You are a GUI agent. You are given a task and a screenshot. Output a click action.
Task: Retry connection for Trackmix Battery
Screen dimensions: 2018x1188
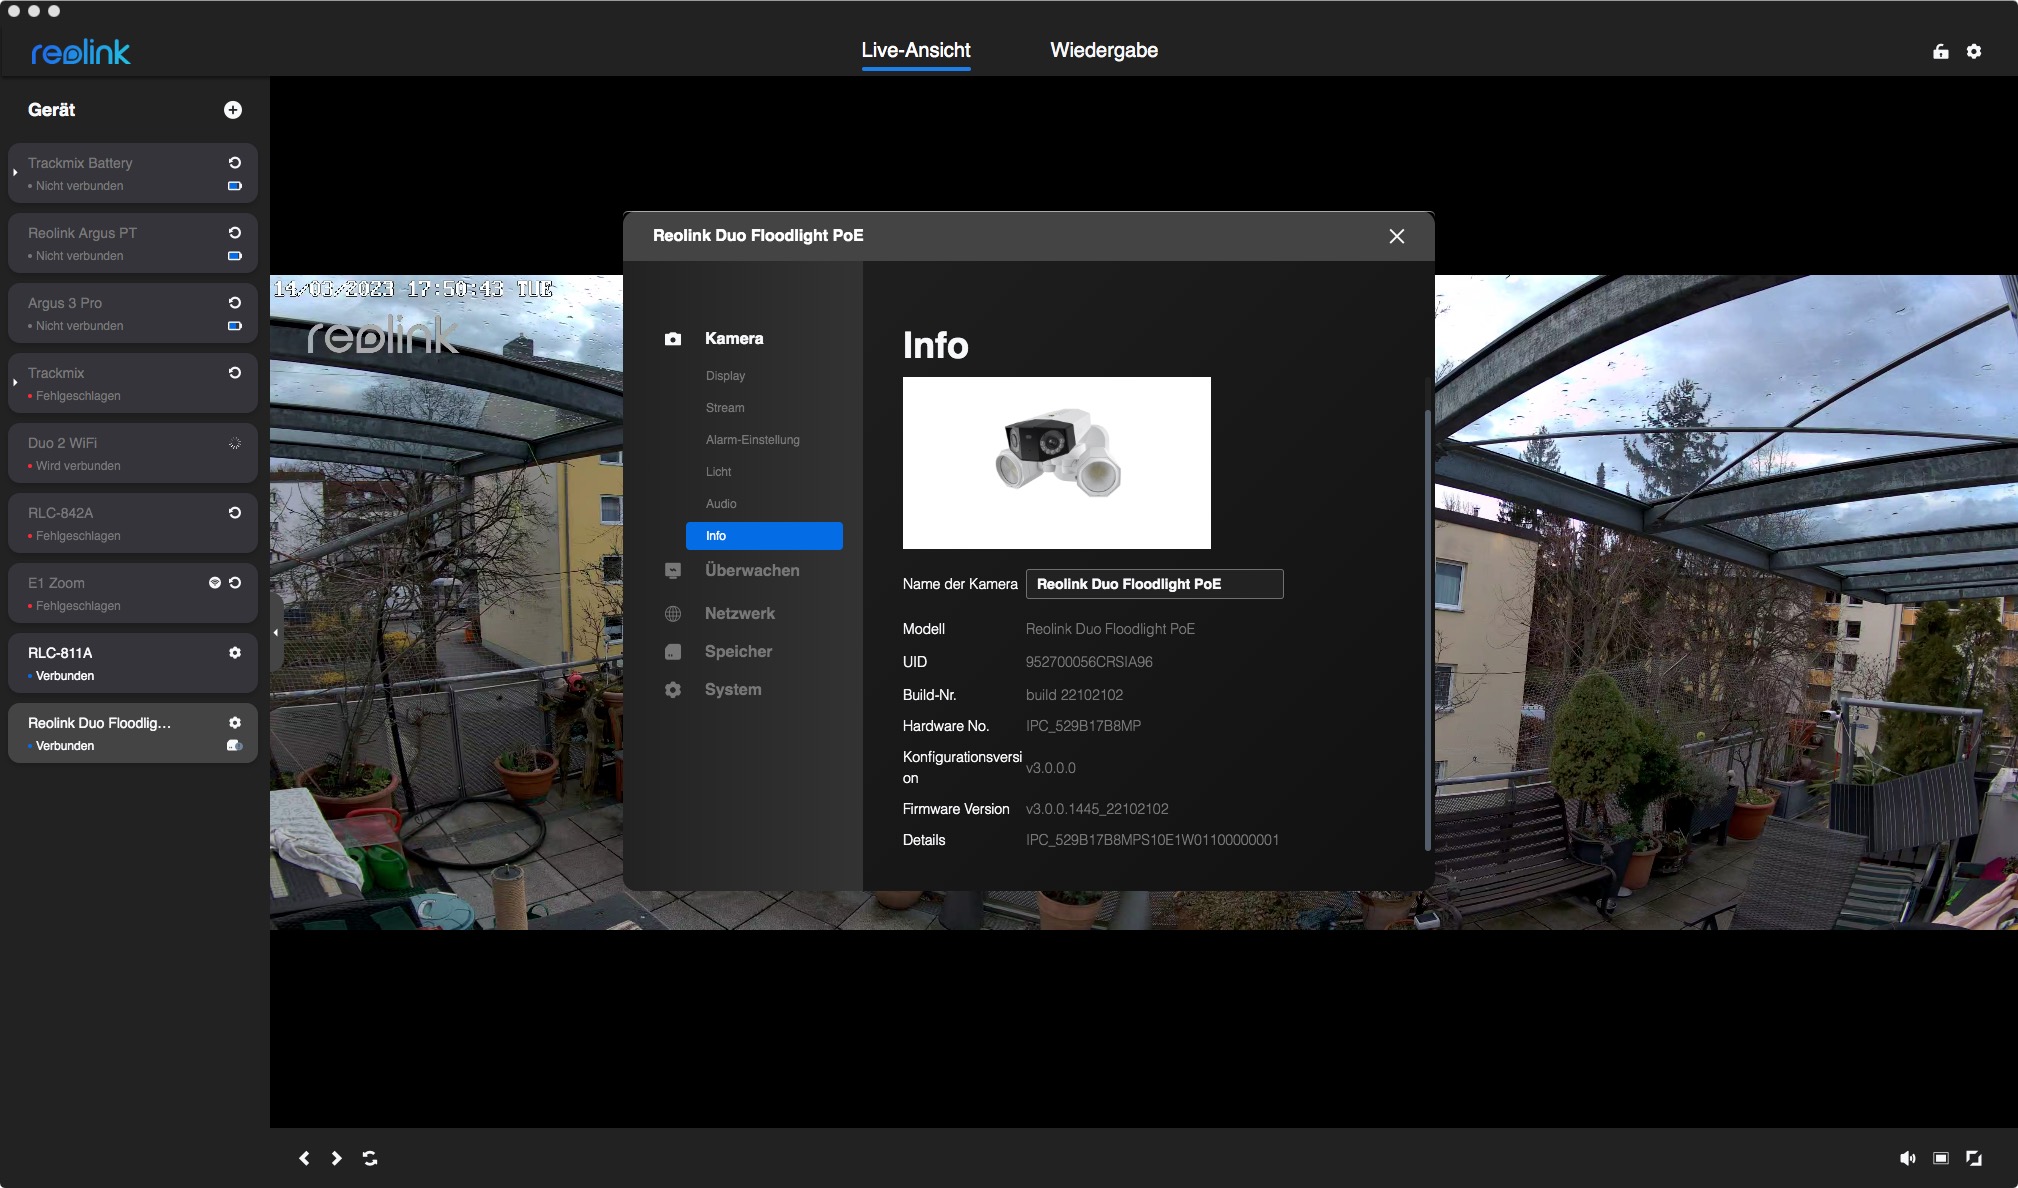click(x=235, y=163)
